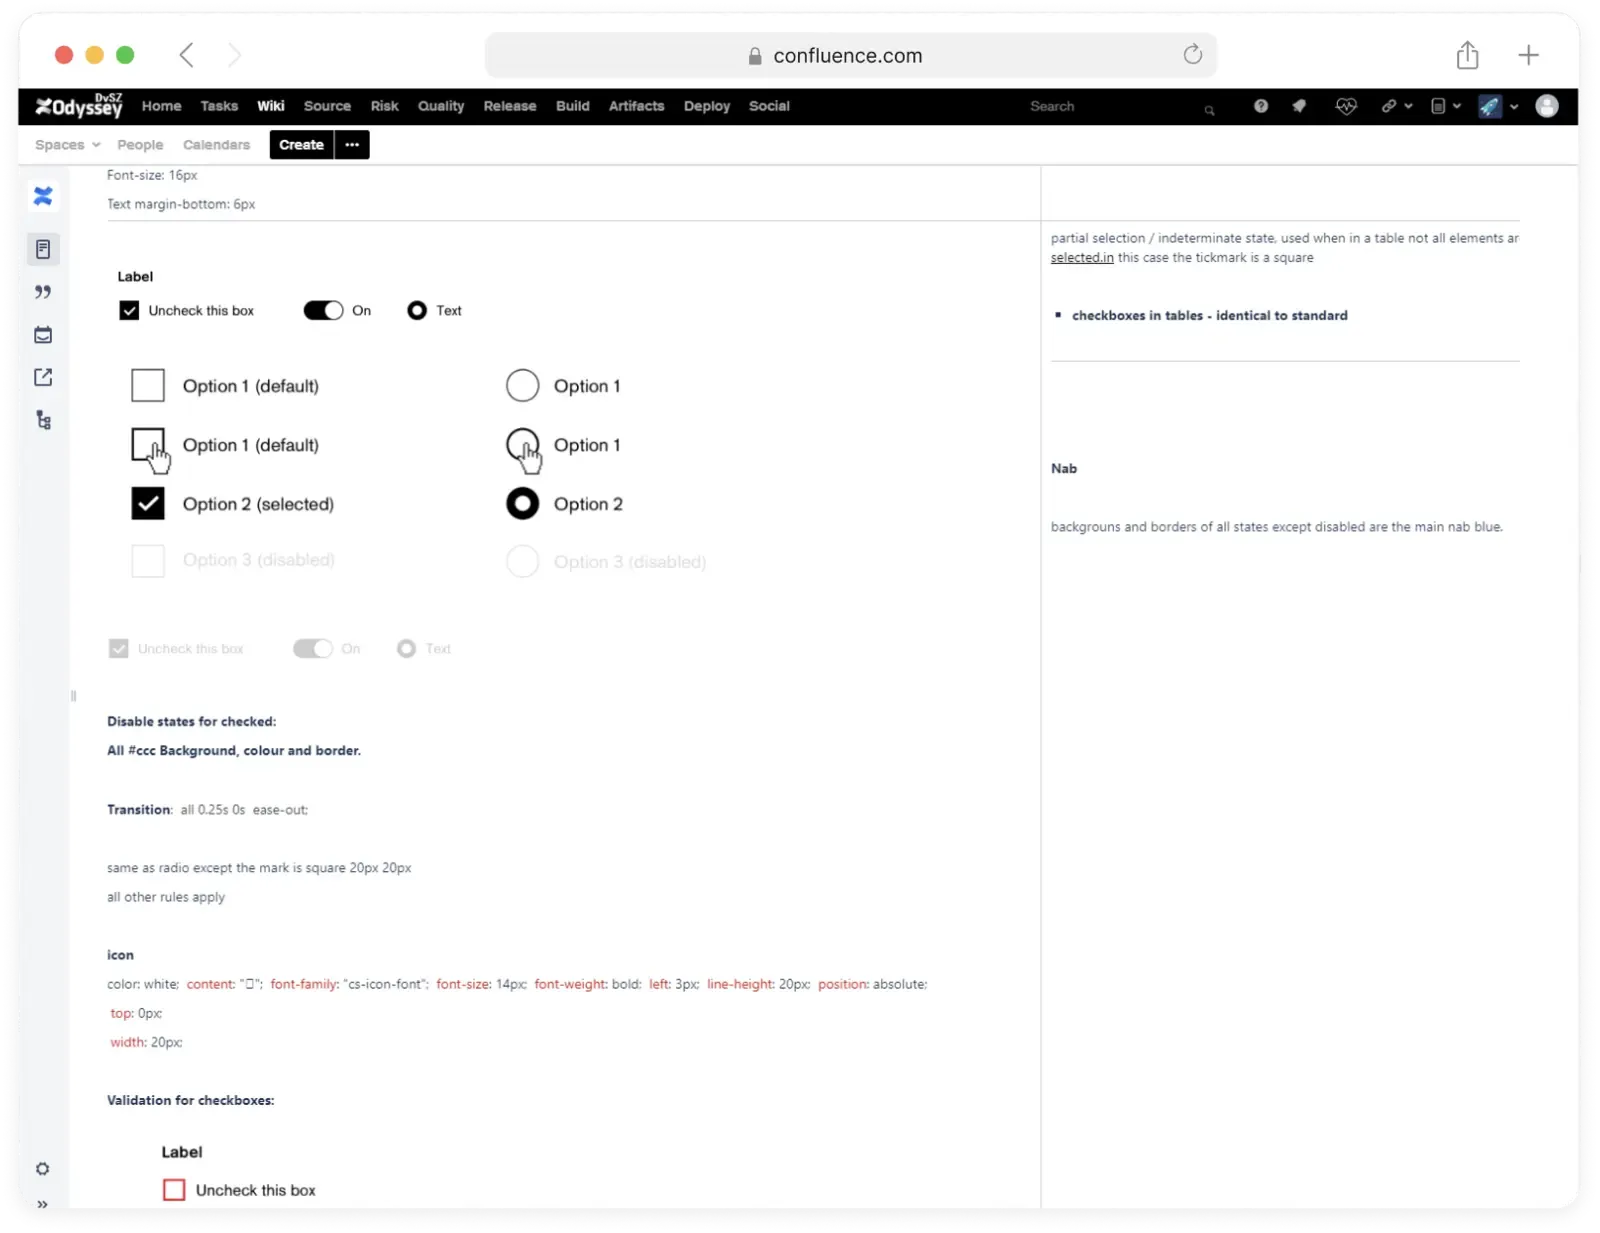
Task: Click the external link icon in the sidebar
Action: (x=43, y=377)
